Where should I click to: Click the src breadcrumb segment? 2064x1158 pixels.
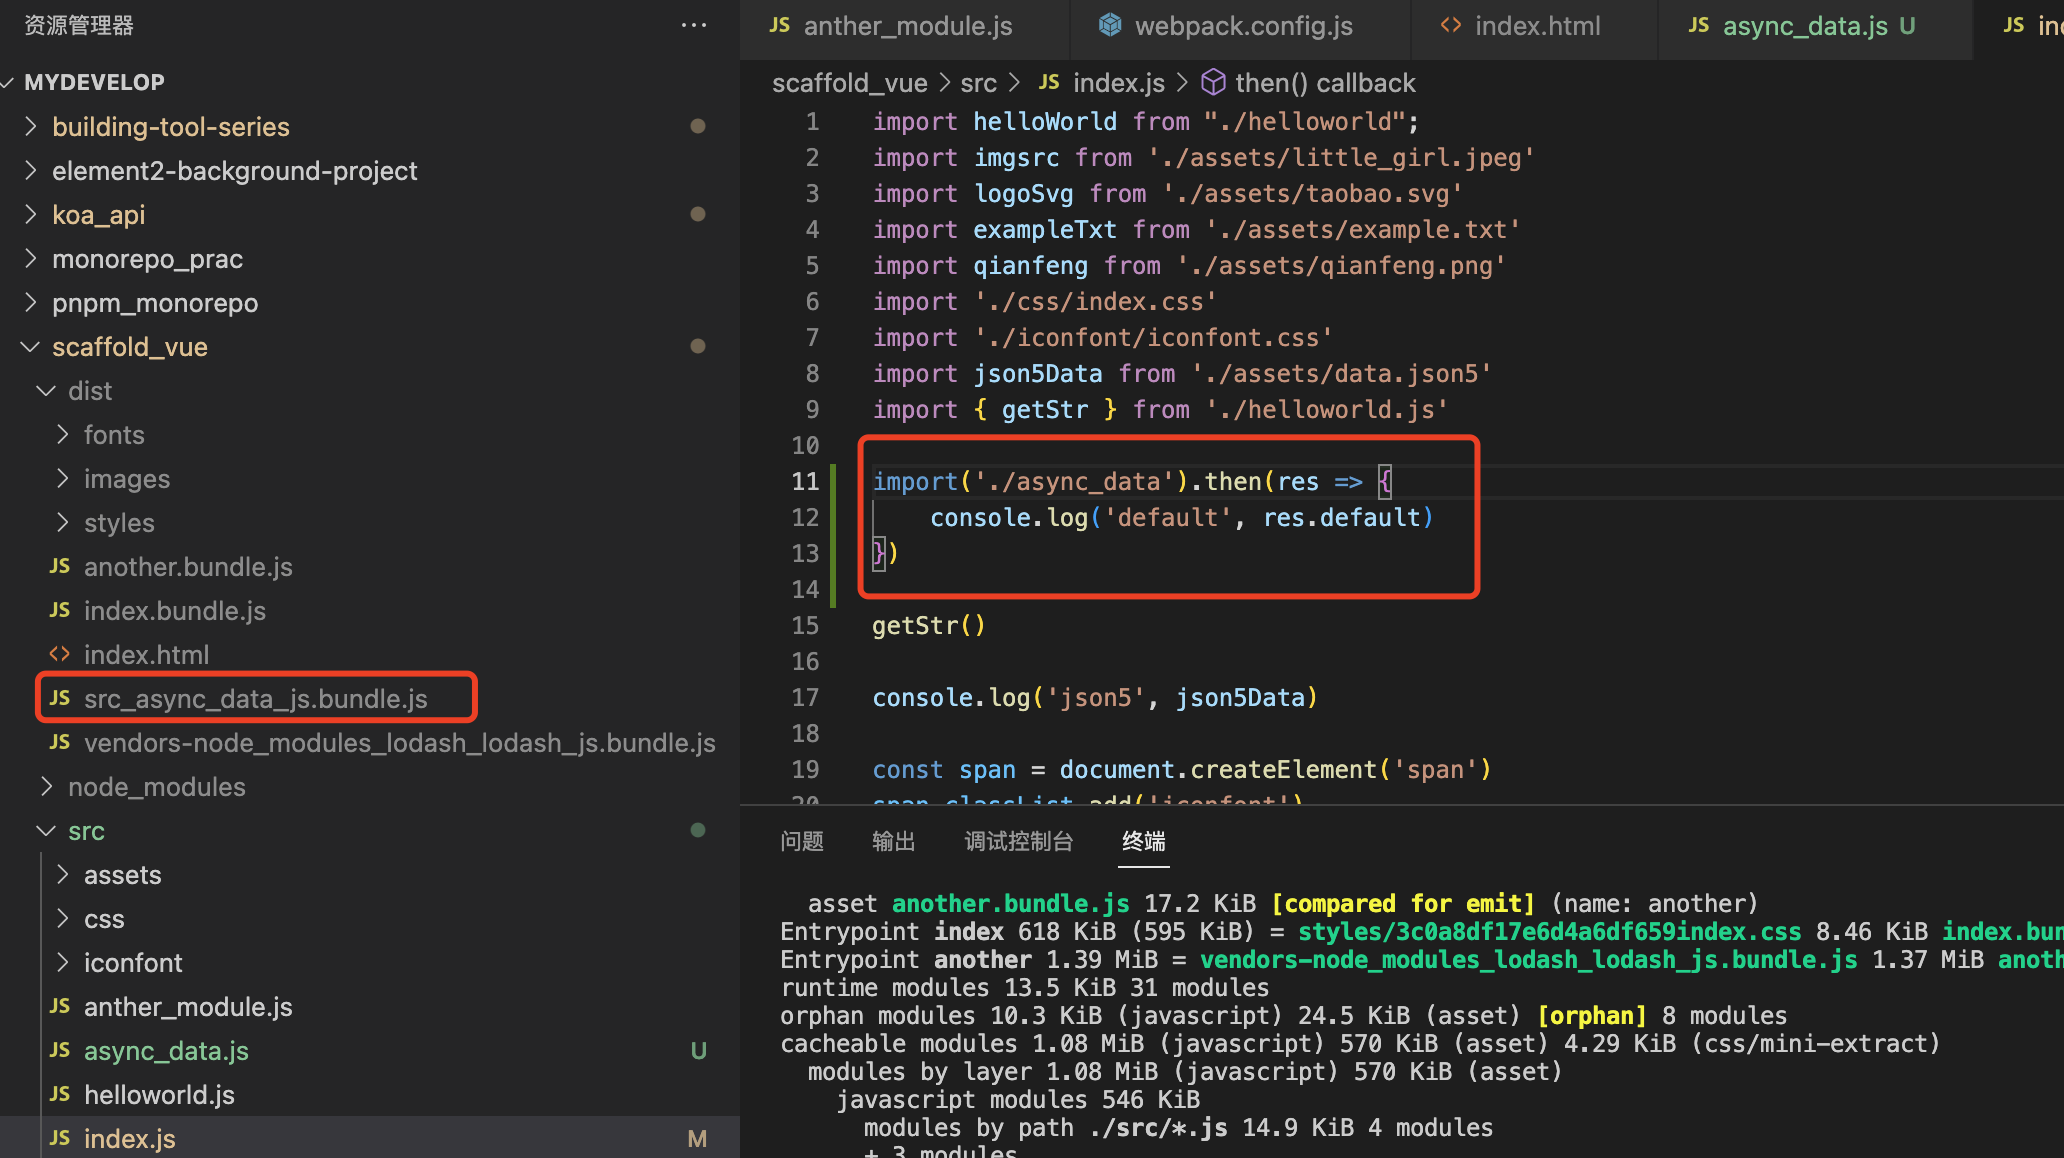click(978, 83)
